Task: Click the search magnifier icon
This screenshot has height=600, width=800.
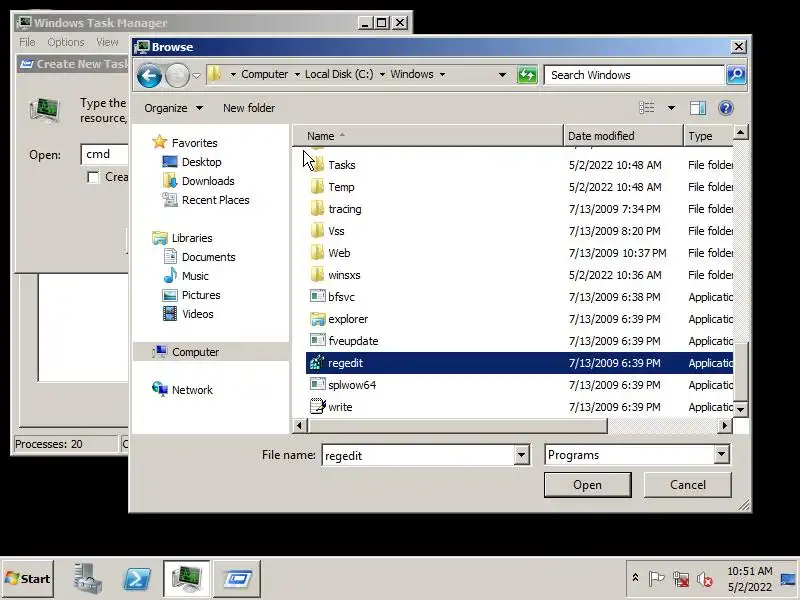Action: click(x=736, y=75)
